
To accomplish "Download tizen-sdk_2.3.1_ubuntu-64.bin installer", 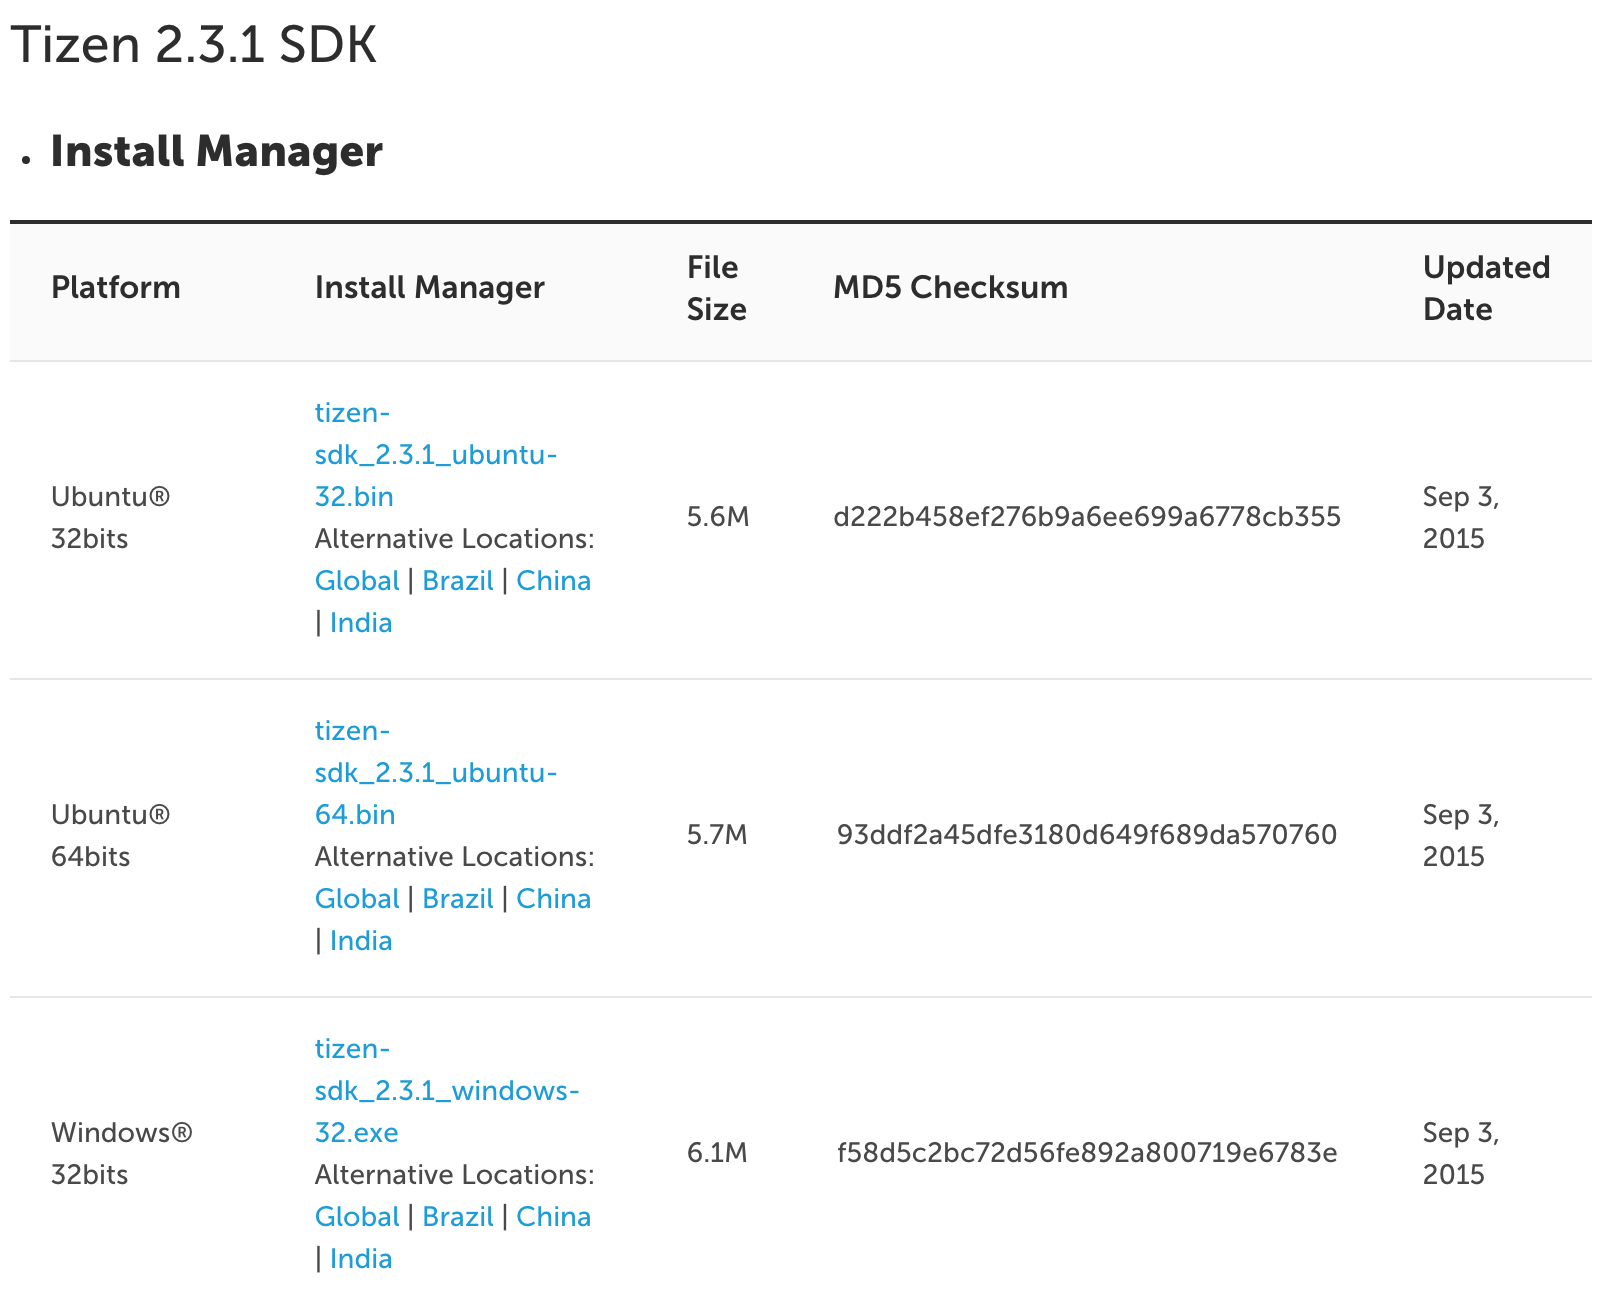I will tap(436, 773).
